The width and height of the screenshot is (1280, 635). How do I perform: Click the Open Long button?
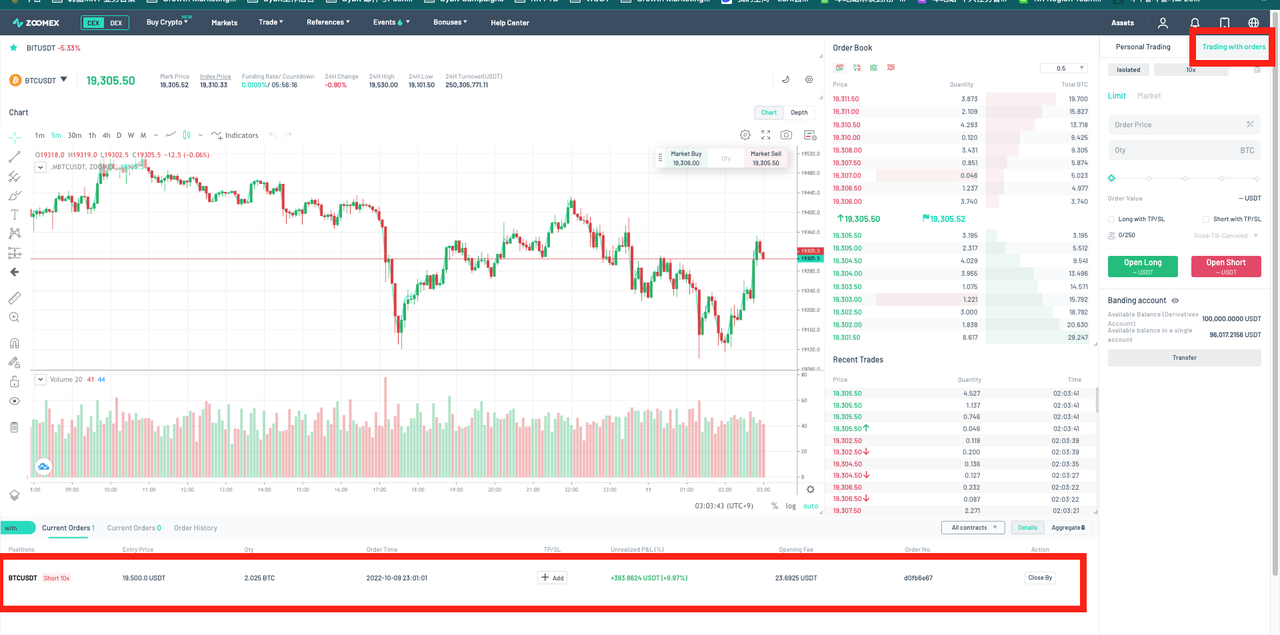pyautogui.click(x=1141, y=267)
